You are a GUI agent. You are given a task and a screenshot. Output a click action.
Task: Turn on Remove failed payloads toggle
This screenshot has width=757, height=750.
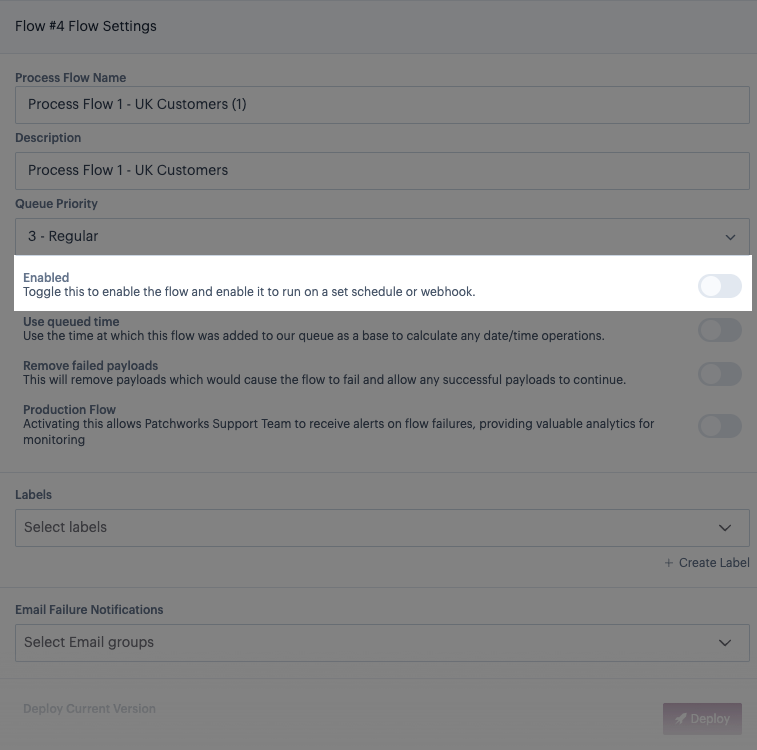point(719,374)
